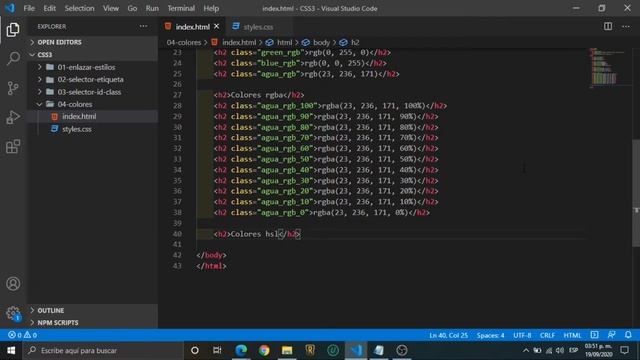Open the Terminal menu
Image resolution: width=640 pixels, height=360 pixels.
click(x=181, y=8)
